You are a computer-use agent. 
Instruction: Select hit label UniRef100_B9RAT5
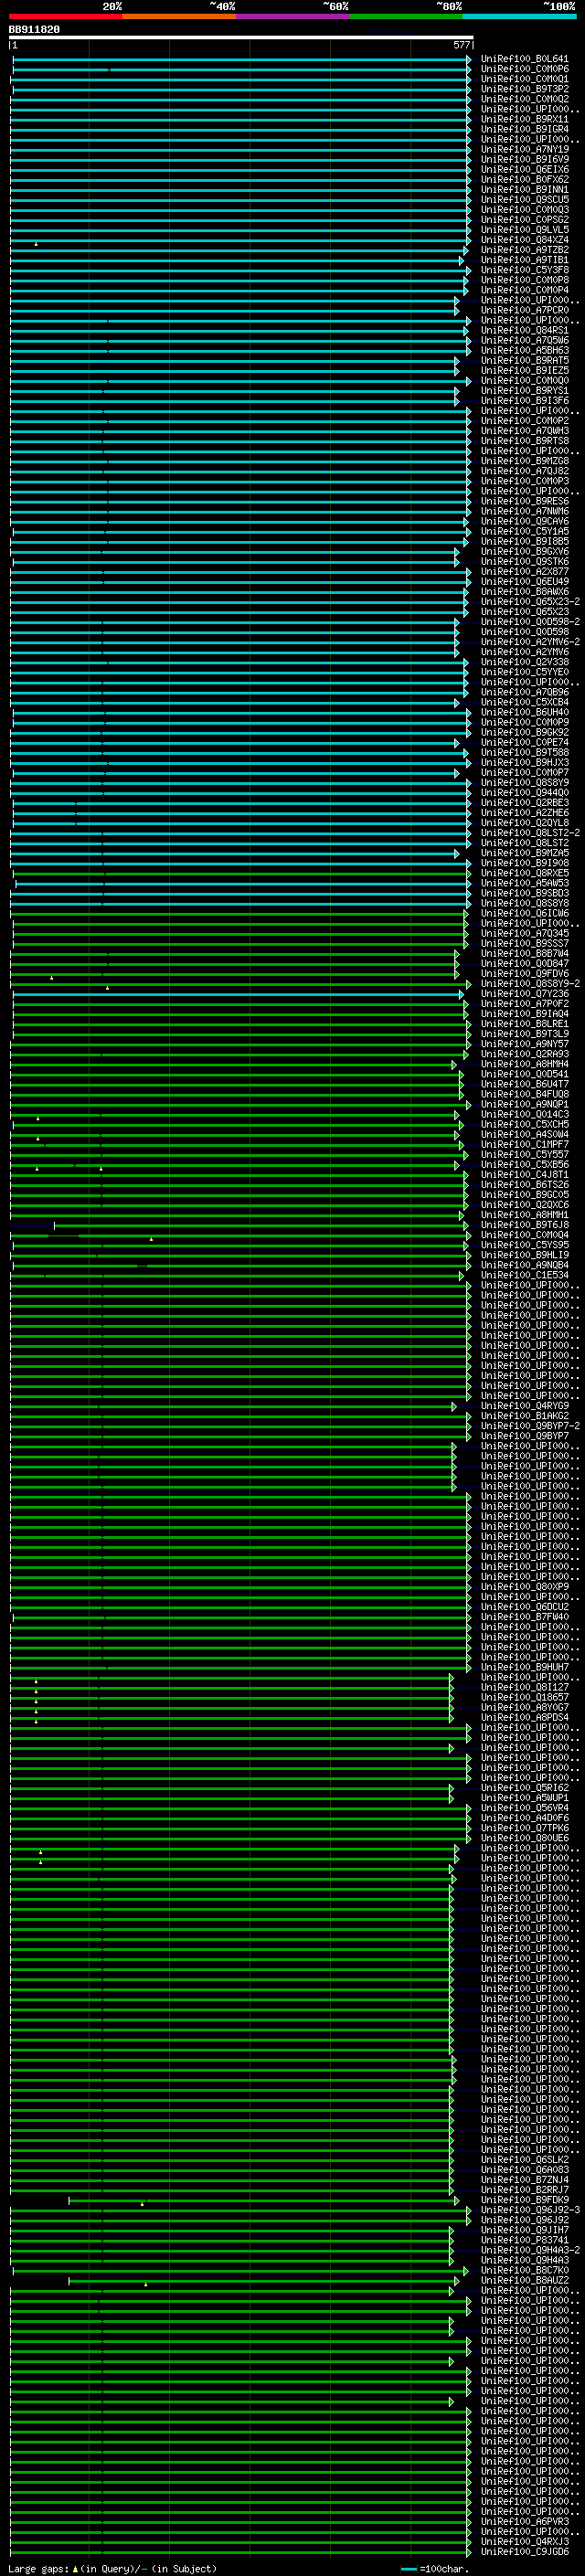point(524,361)
